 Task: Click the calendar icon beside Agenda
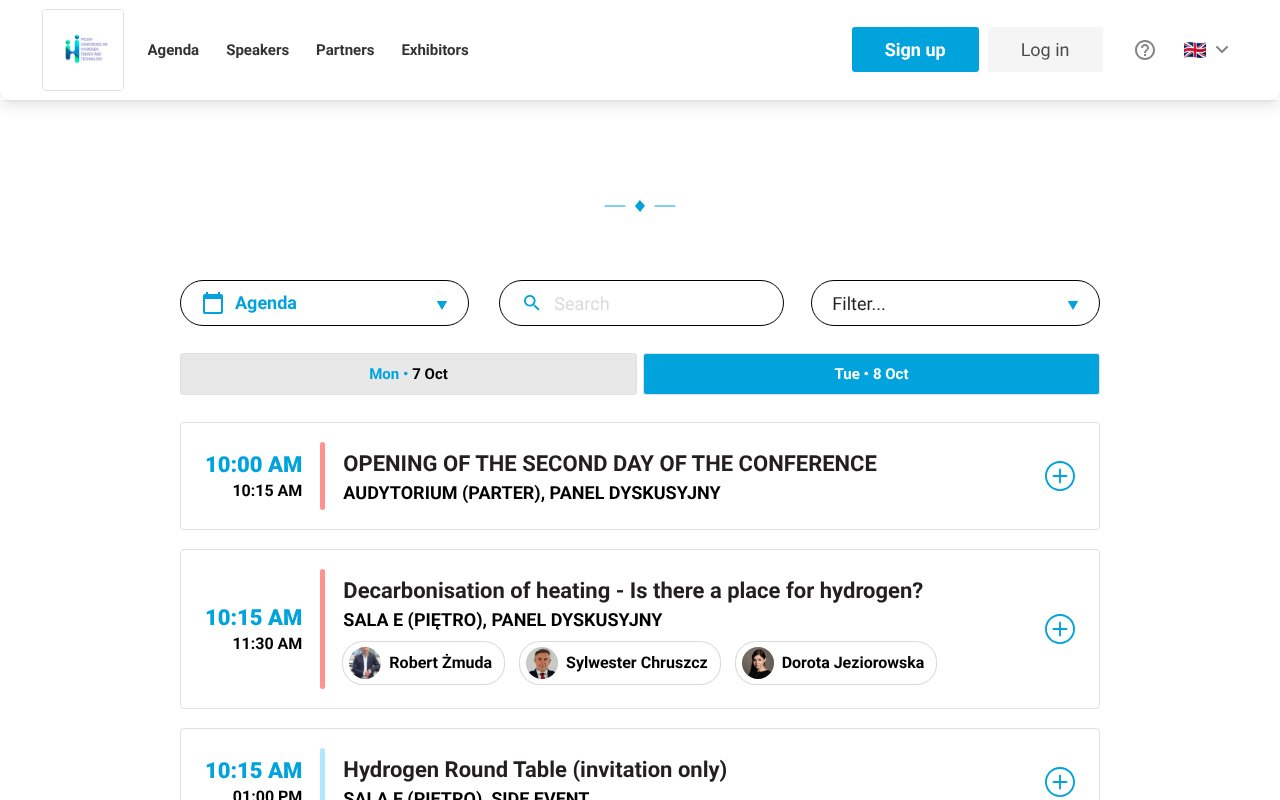(x=213, y=303)
